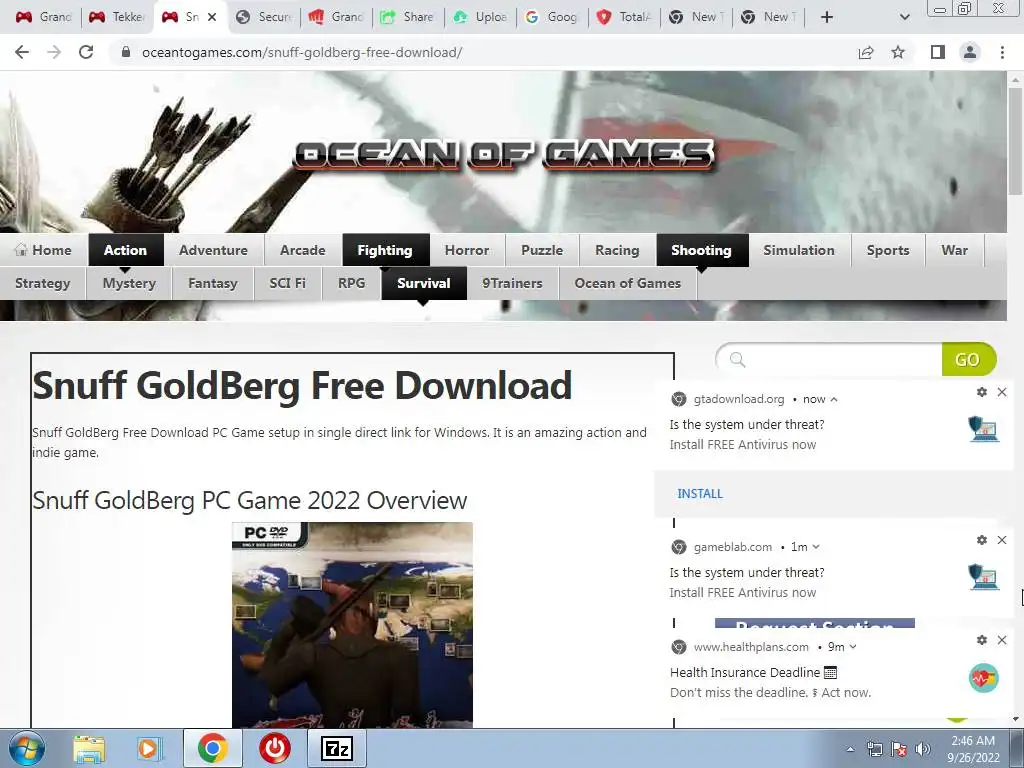Open File Explorer from taskbar
The height and width of the screenshot is (768, 1024).
(x=89, y=748)
